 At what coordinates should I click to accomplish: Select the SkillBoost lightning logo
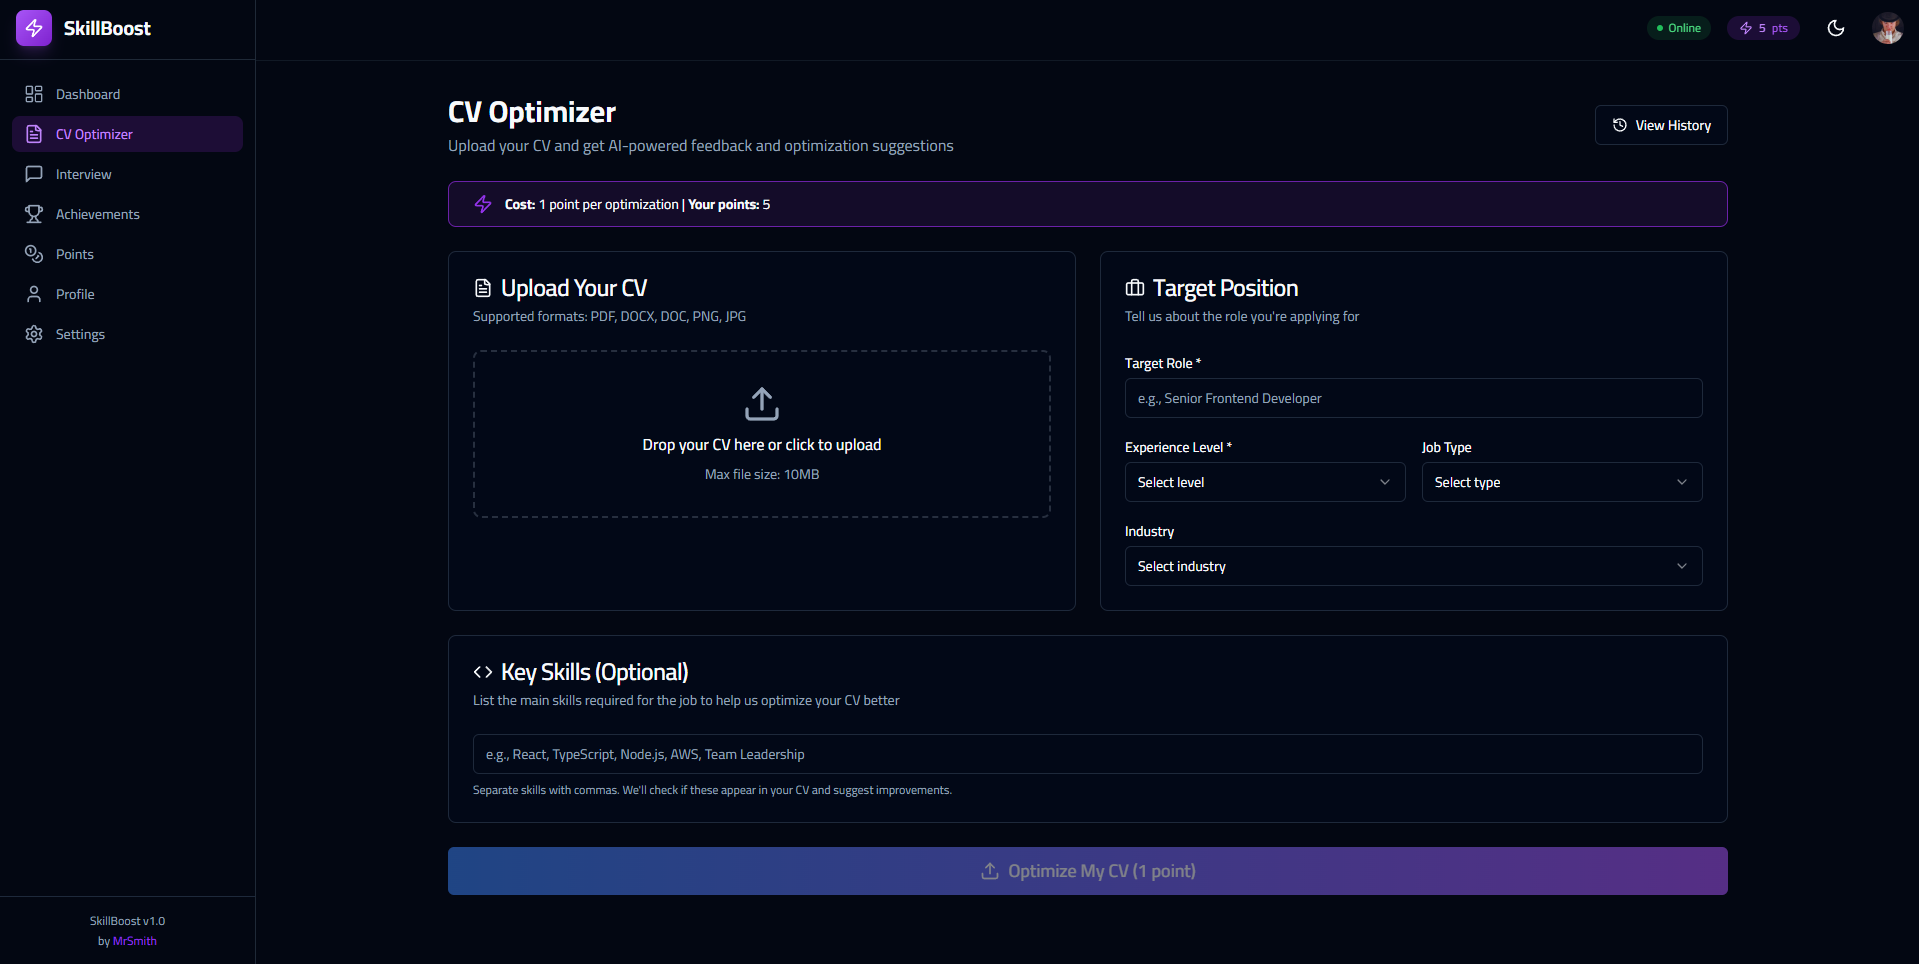[34, 28]
